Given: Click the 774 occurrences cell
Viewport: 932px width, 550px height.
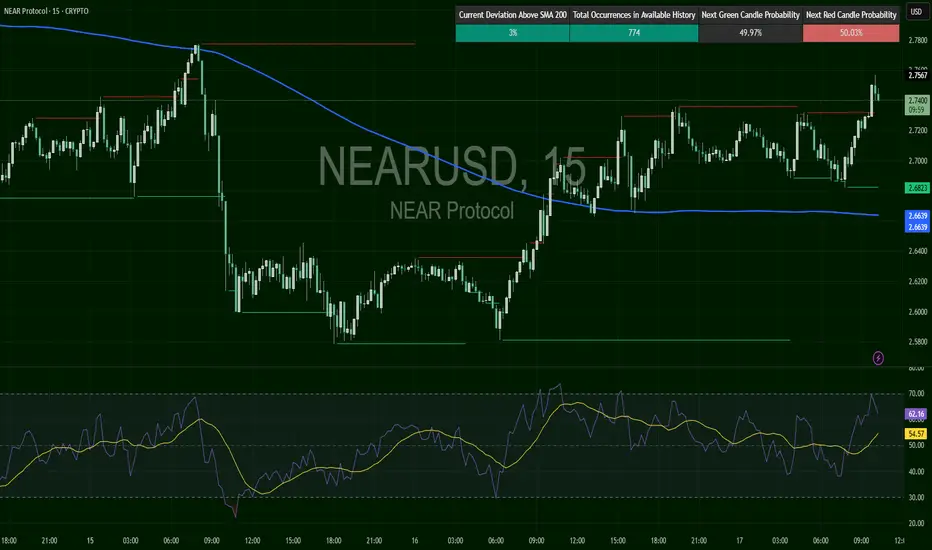Looking at the screenshot, I should click(x=634, y=33).
